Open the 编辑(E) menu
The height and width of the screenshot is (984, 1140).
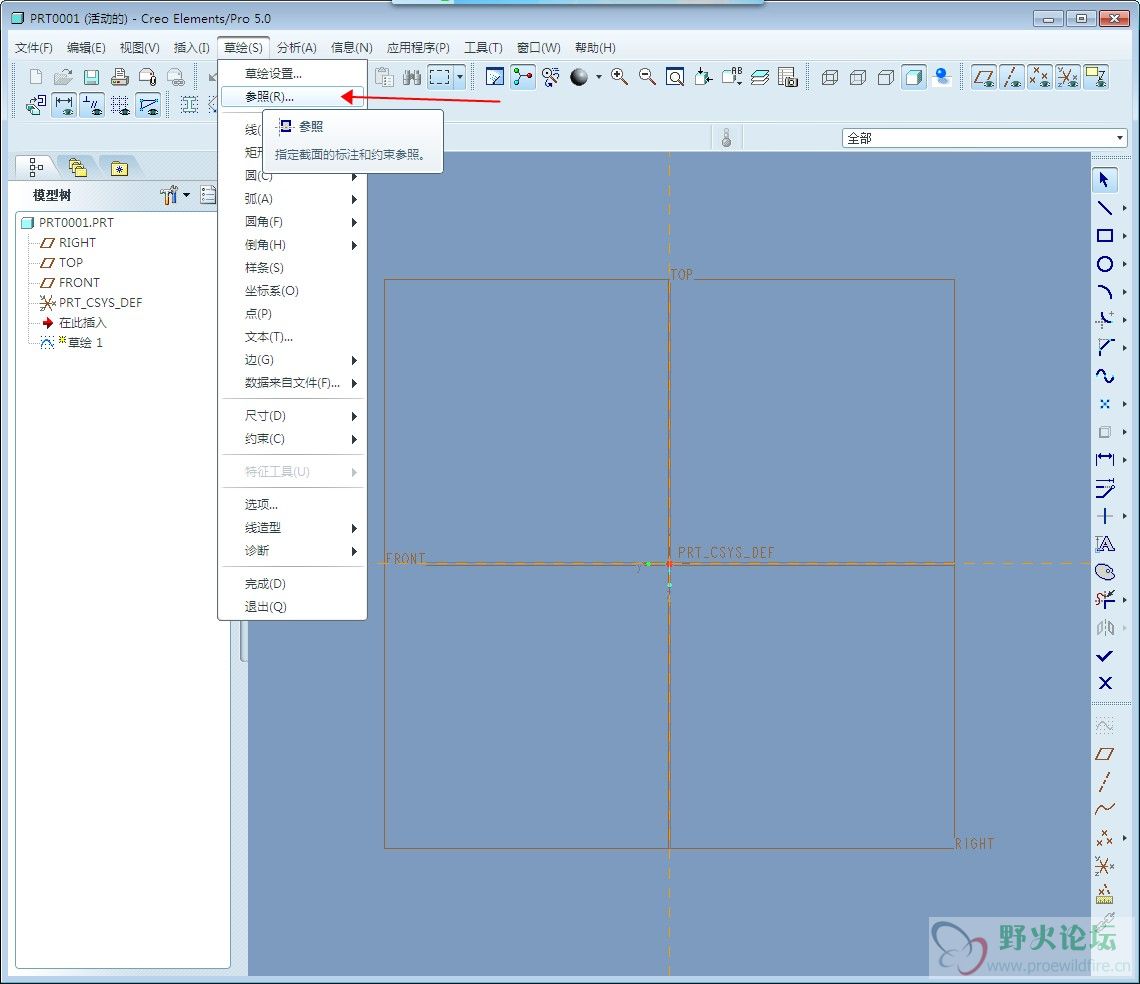coord(86,47)
